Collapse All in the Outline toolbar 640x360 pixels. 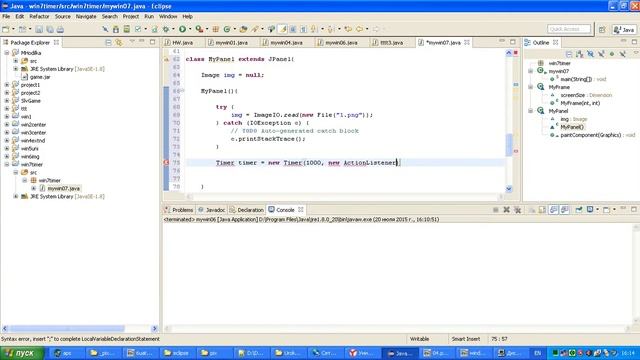[x=569, y=54]
